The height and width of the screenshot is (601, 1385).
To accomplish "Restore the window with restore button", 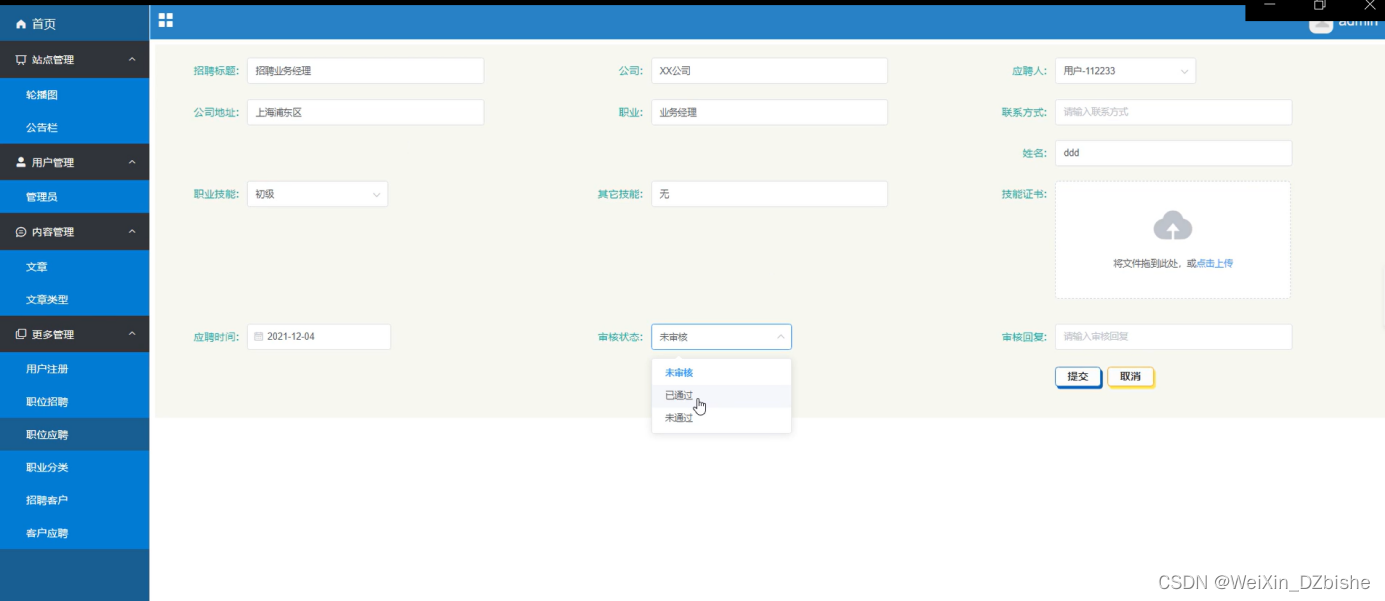I will 1320,6.
